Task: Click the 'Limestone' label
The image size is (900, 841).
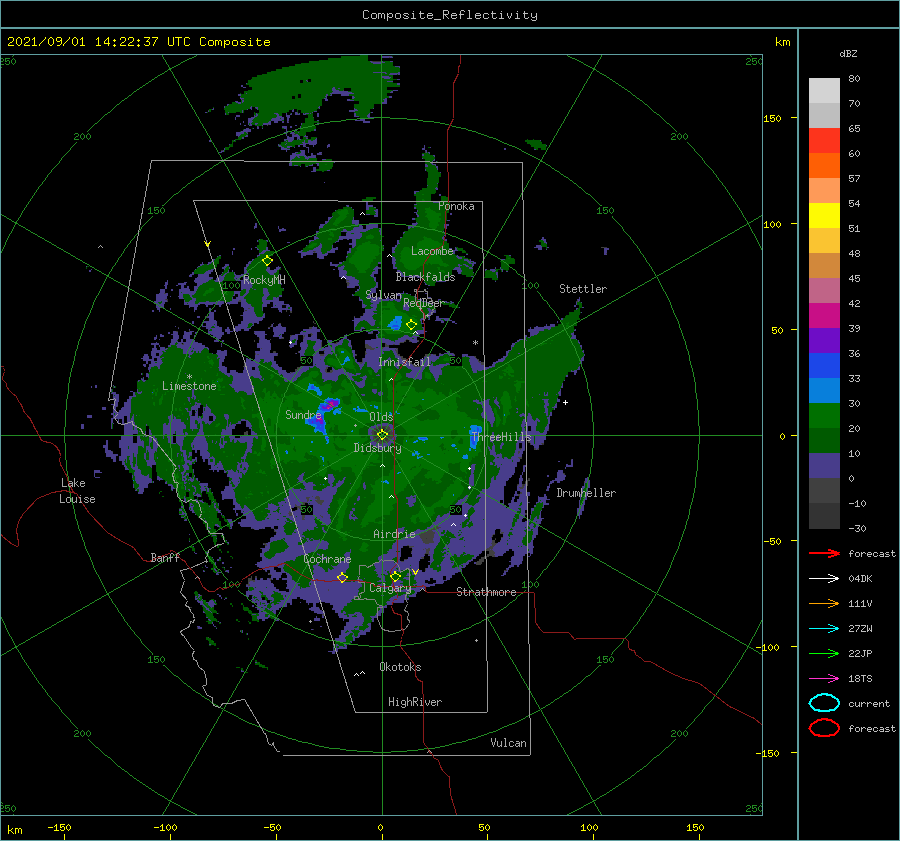Action: (189, 386)
